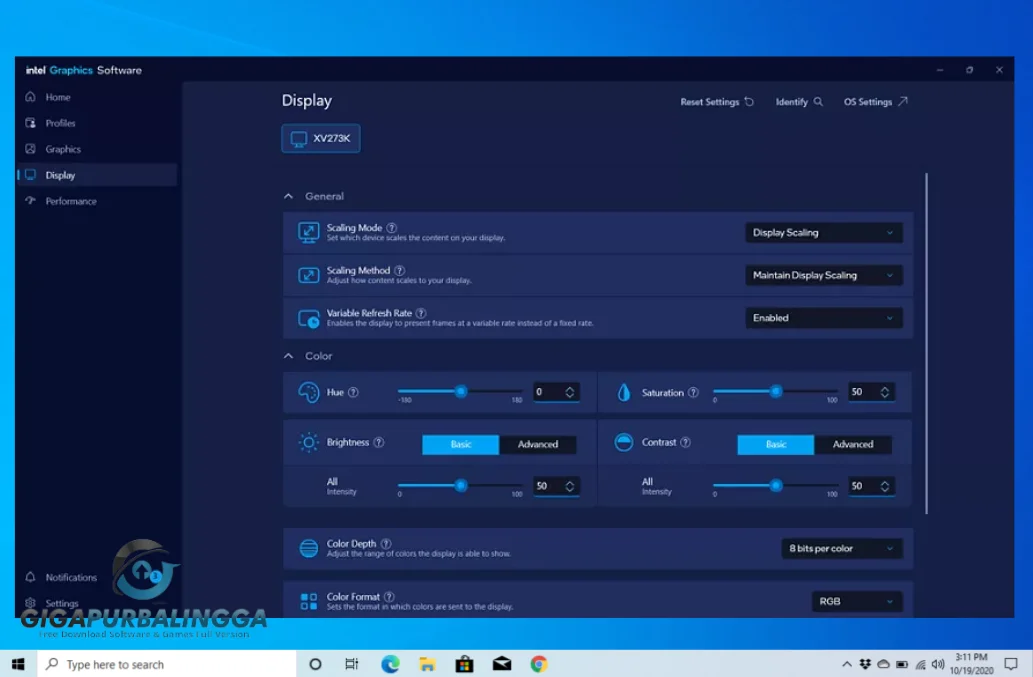Click the Saturation value stepper arrows

click(885, 393)
